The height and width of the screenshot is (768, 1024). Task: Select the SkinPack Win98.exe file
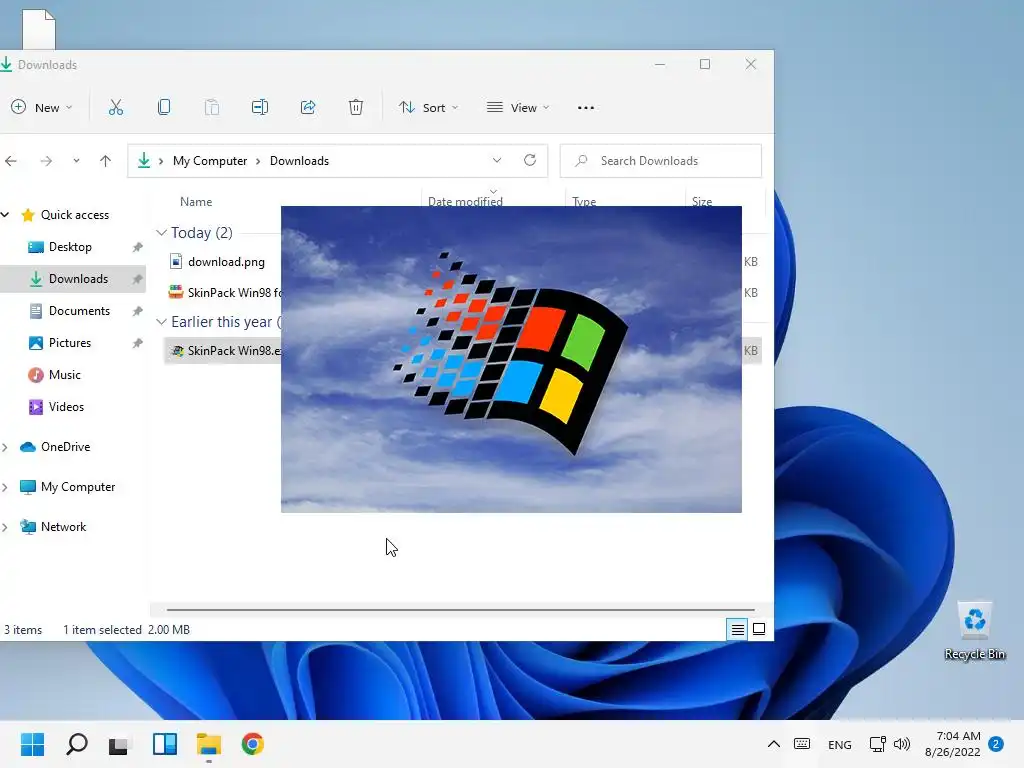coord(225,351)
